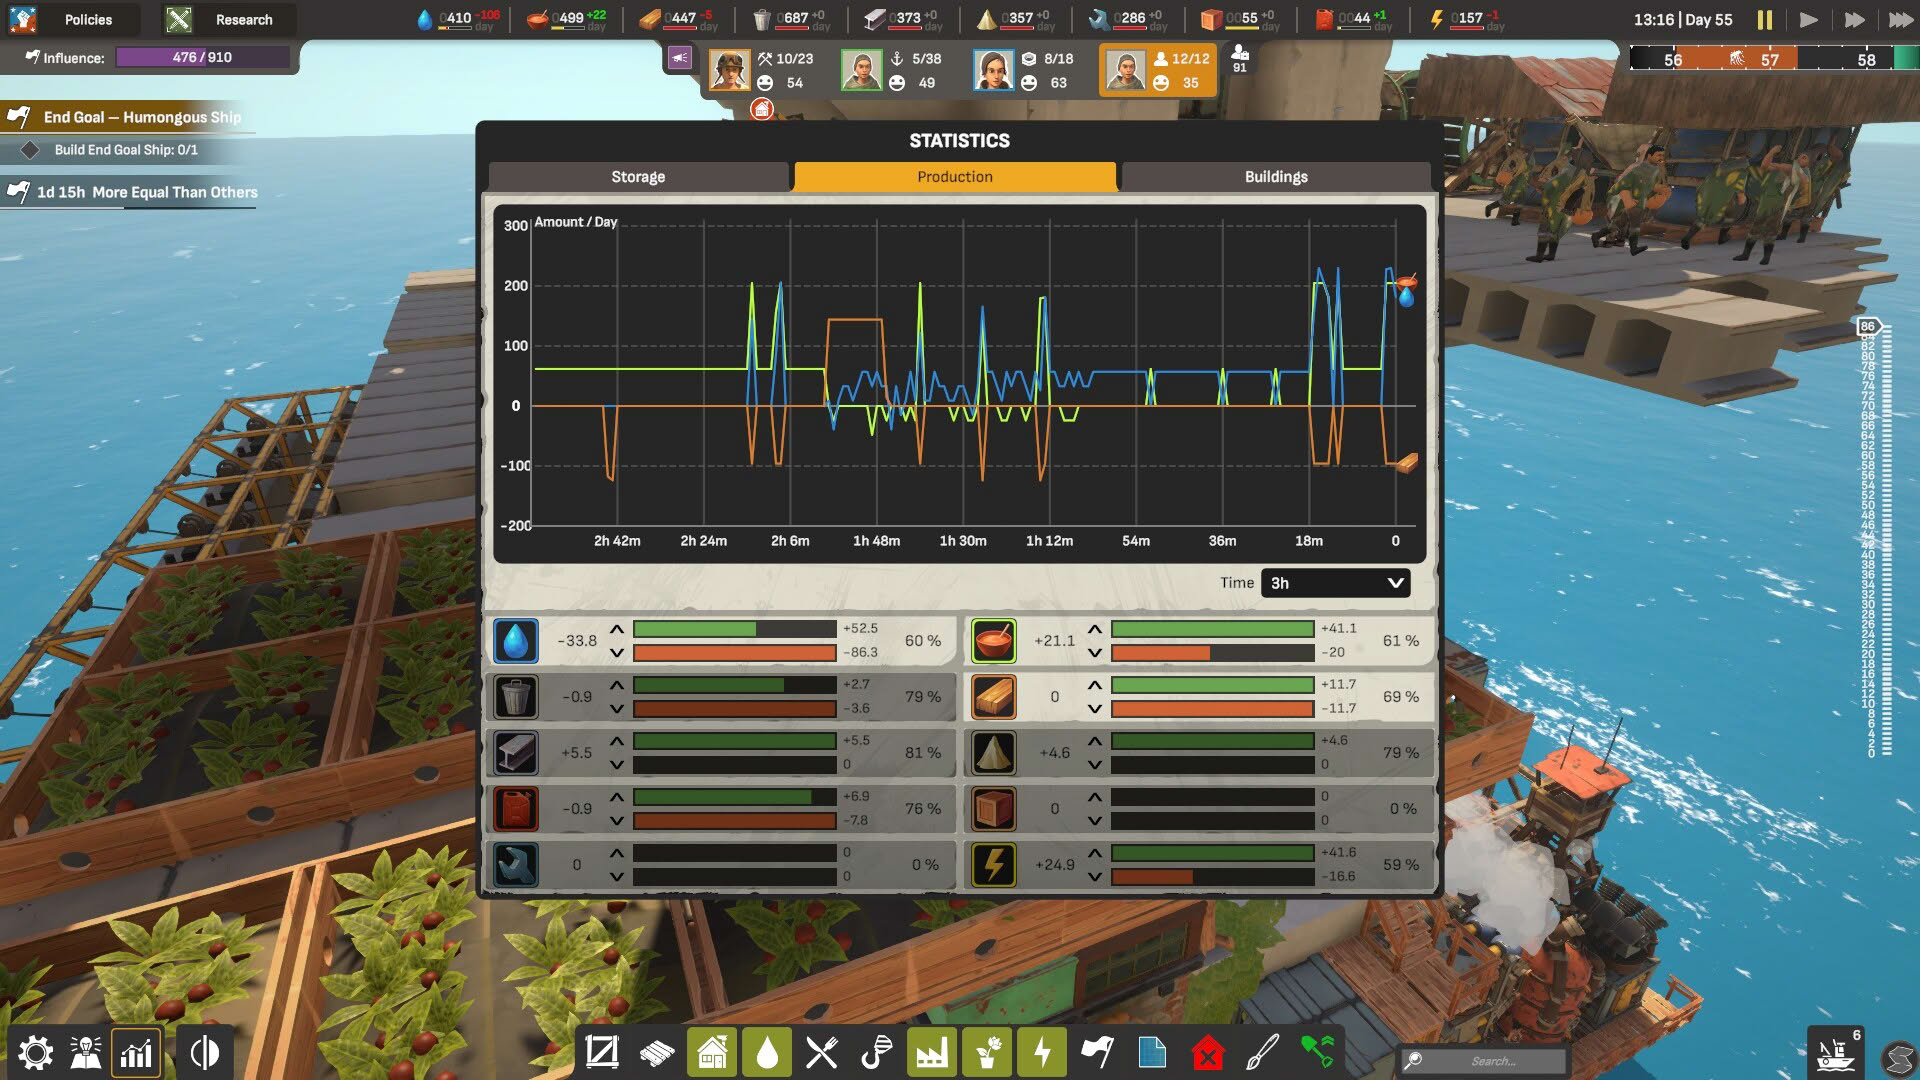Set game to triple fast-forward speed
Screen dimensions: 1920x1080
[x=1900, y=19]
